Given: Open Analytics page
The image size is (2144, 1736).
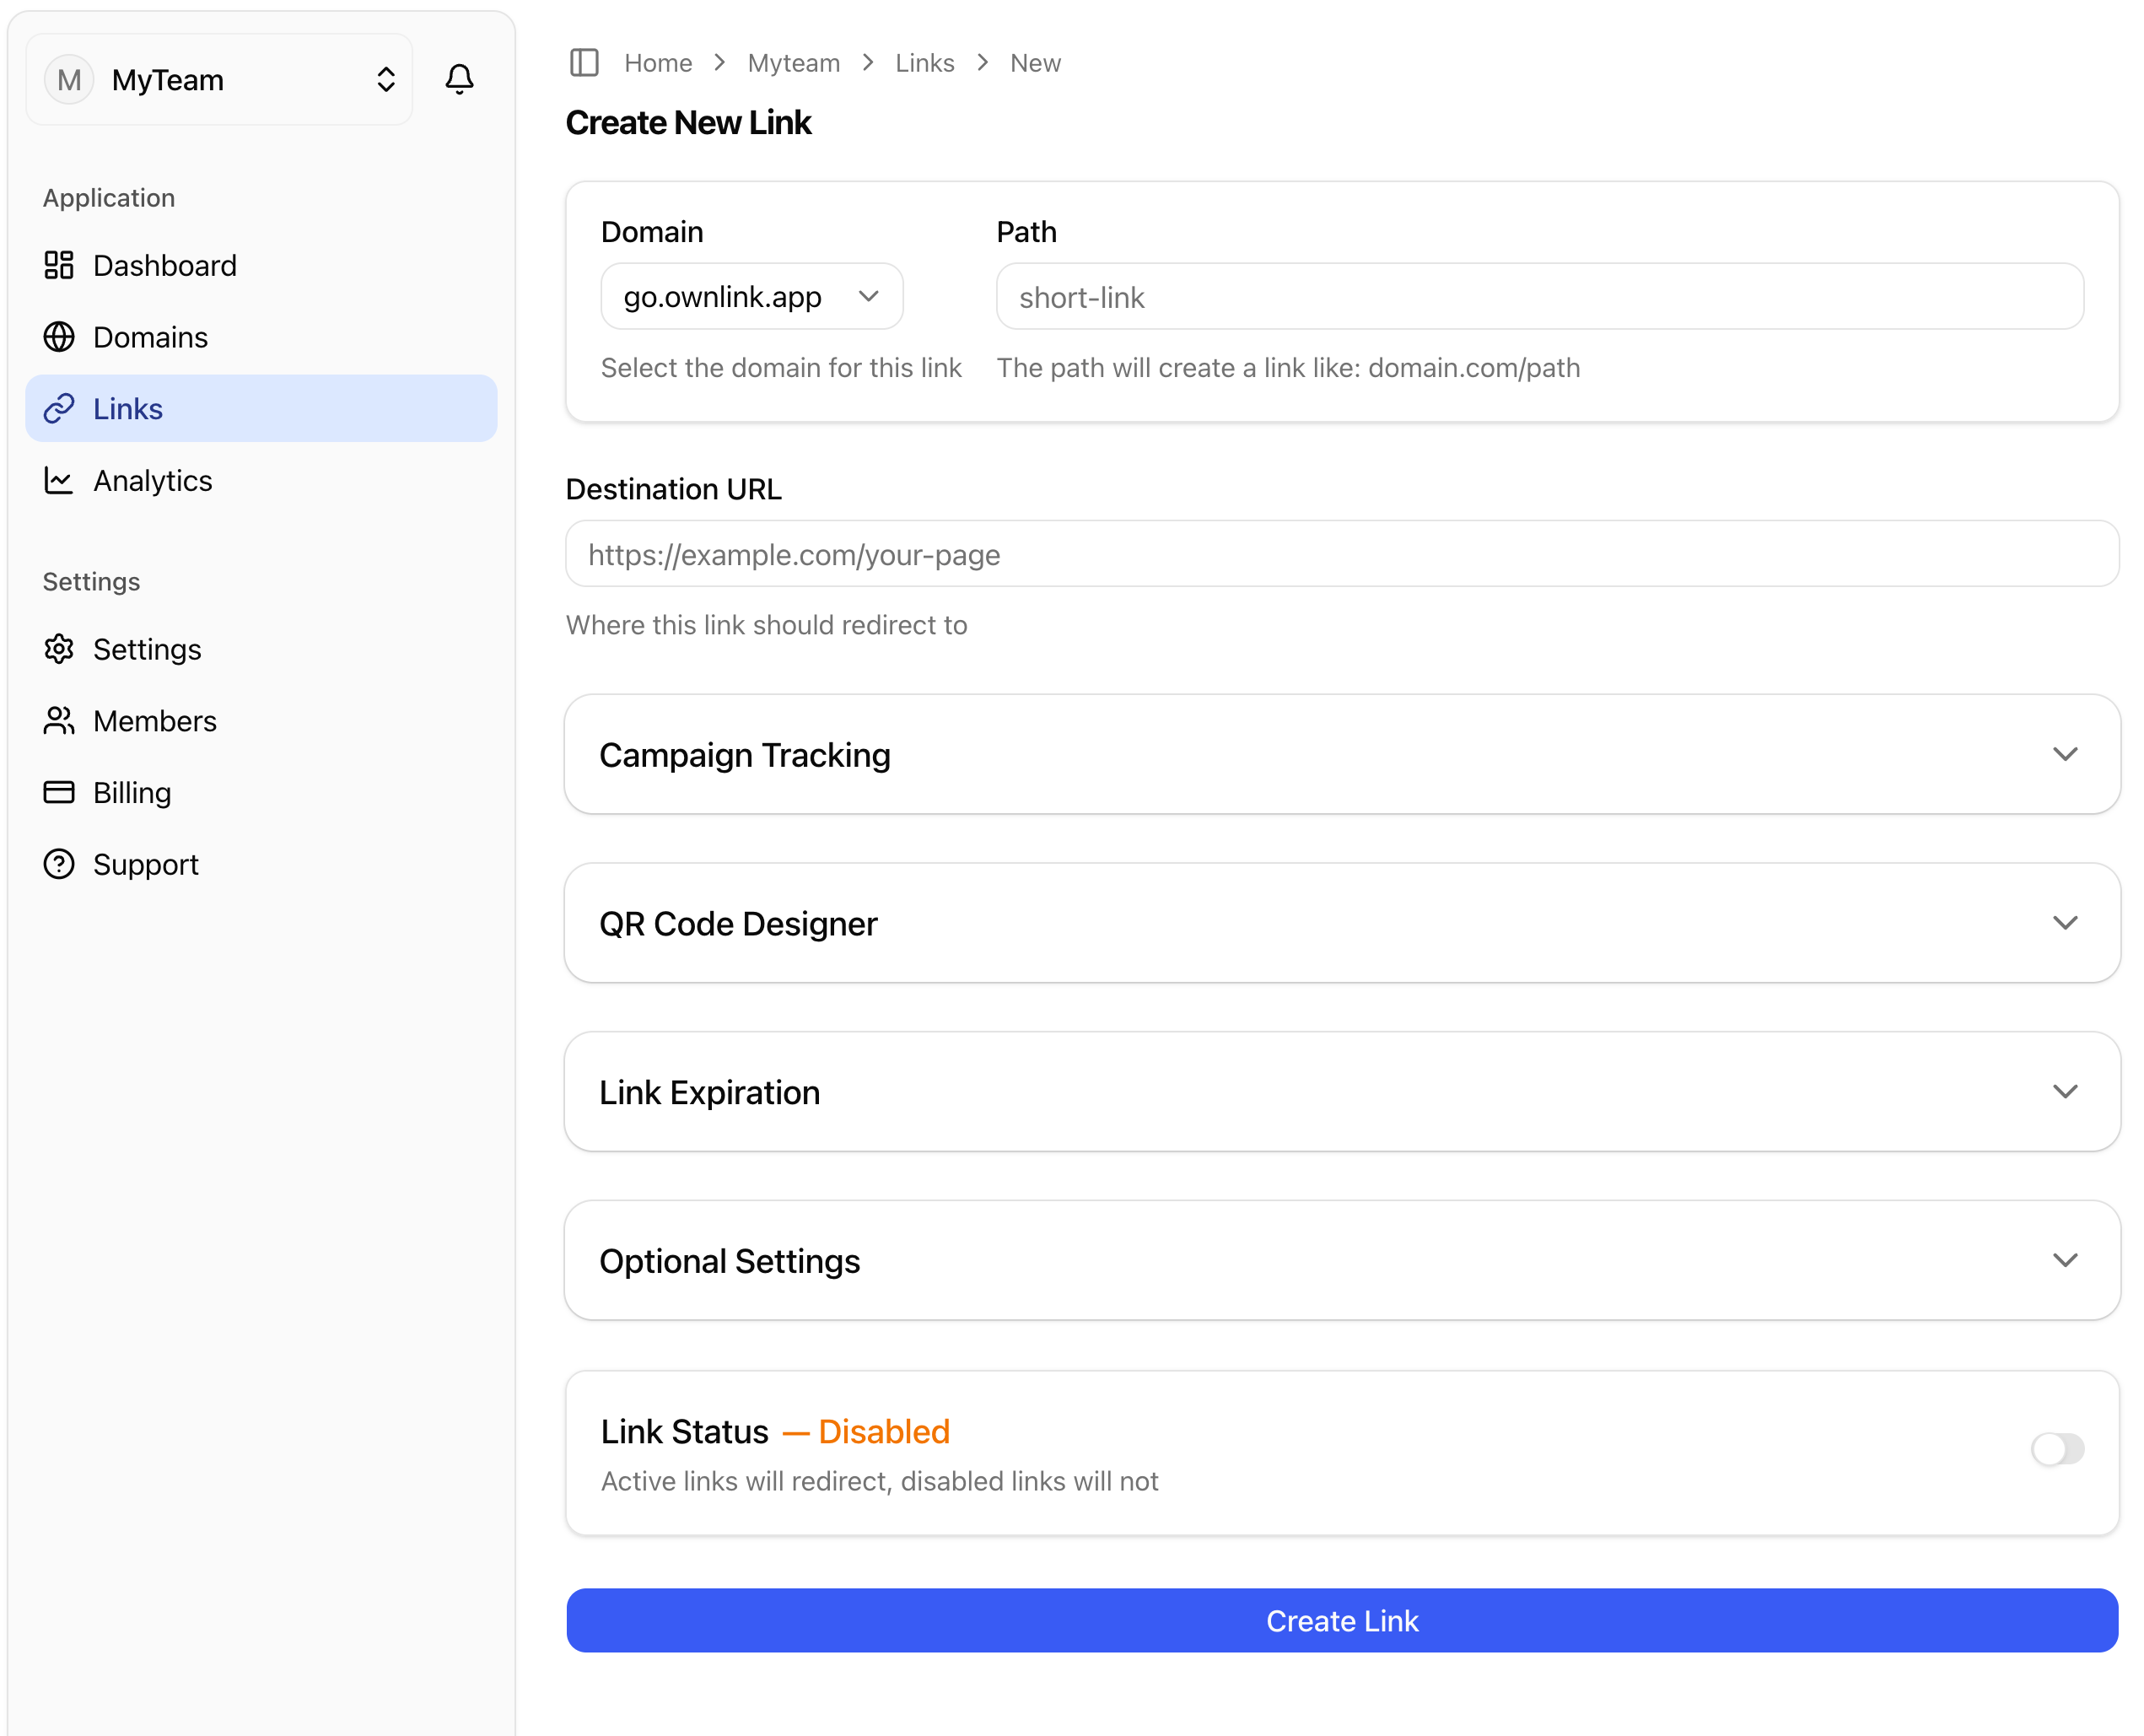Looking at the screenshot, I should coord(261,480).
